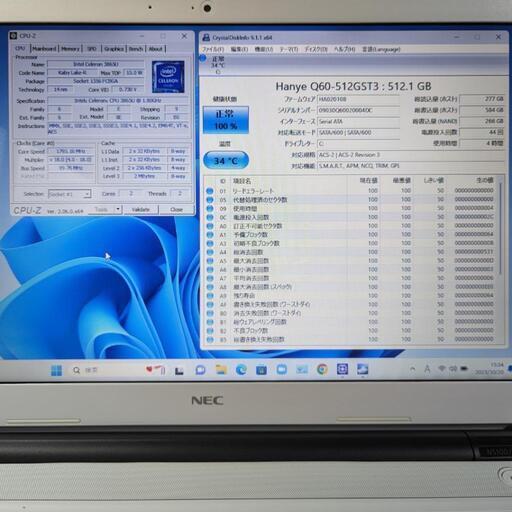Screen dimensions: 512x512
Task: Click the Tools button in CPU-Z
Action: 101,209
